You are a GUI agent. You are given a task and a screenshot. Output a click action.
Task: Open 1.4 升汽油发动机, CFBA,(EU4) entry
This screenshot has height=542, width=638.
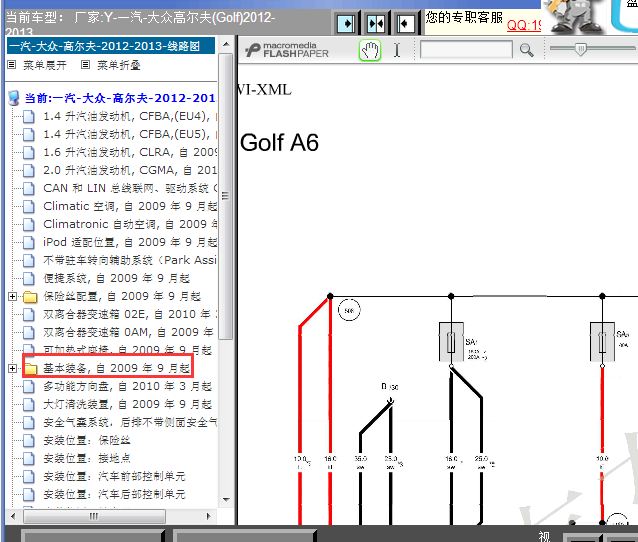pos(130,116)
